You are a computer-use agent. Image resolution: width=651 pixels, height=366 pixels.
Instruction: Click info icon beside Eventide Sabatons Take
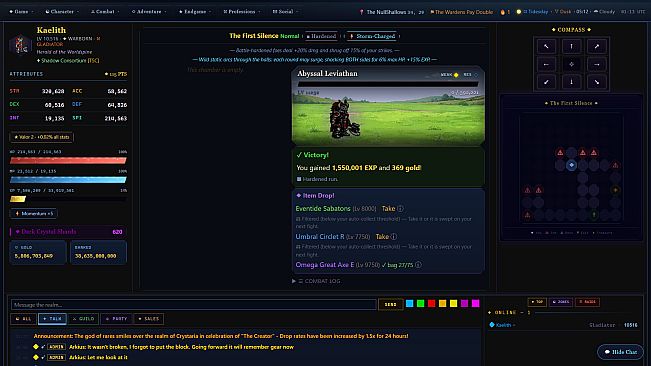[400, 209]
